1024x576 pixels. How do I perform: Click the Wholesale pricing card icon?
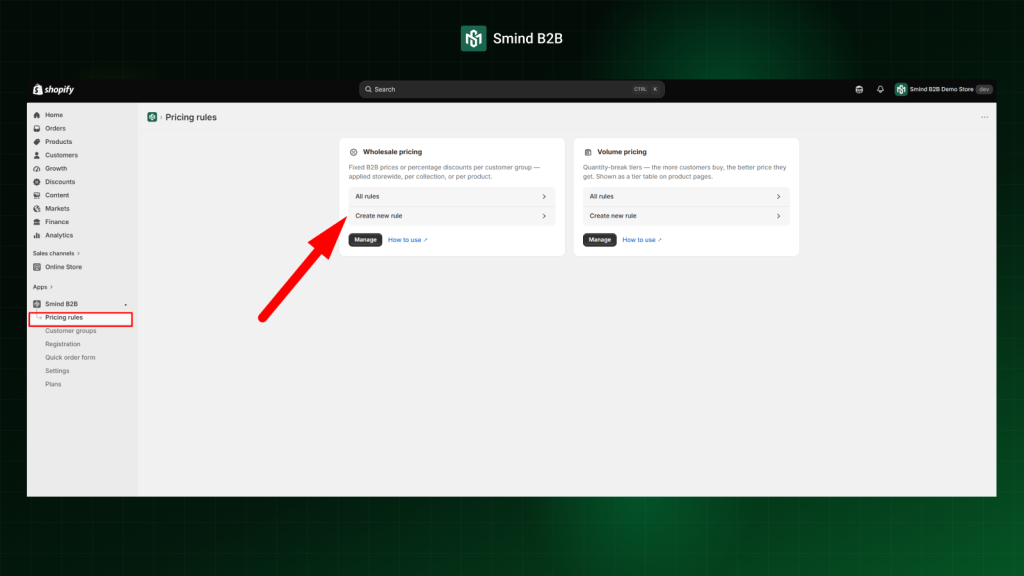[353, 152]
